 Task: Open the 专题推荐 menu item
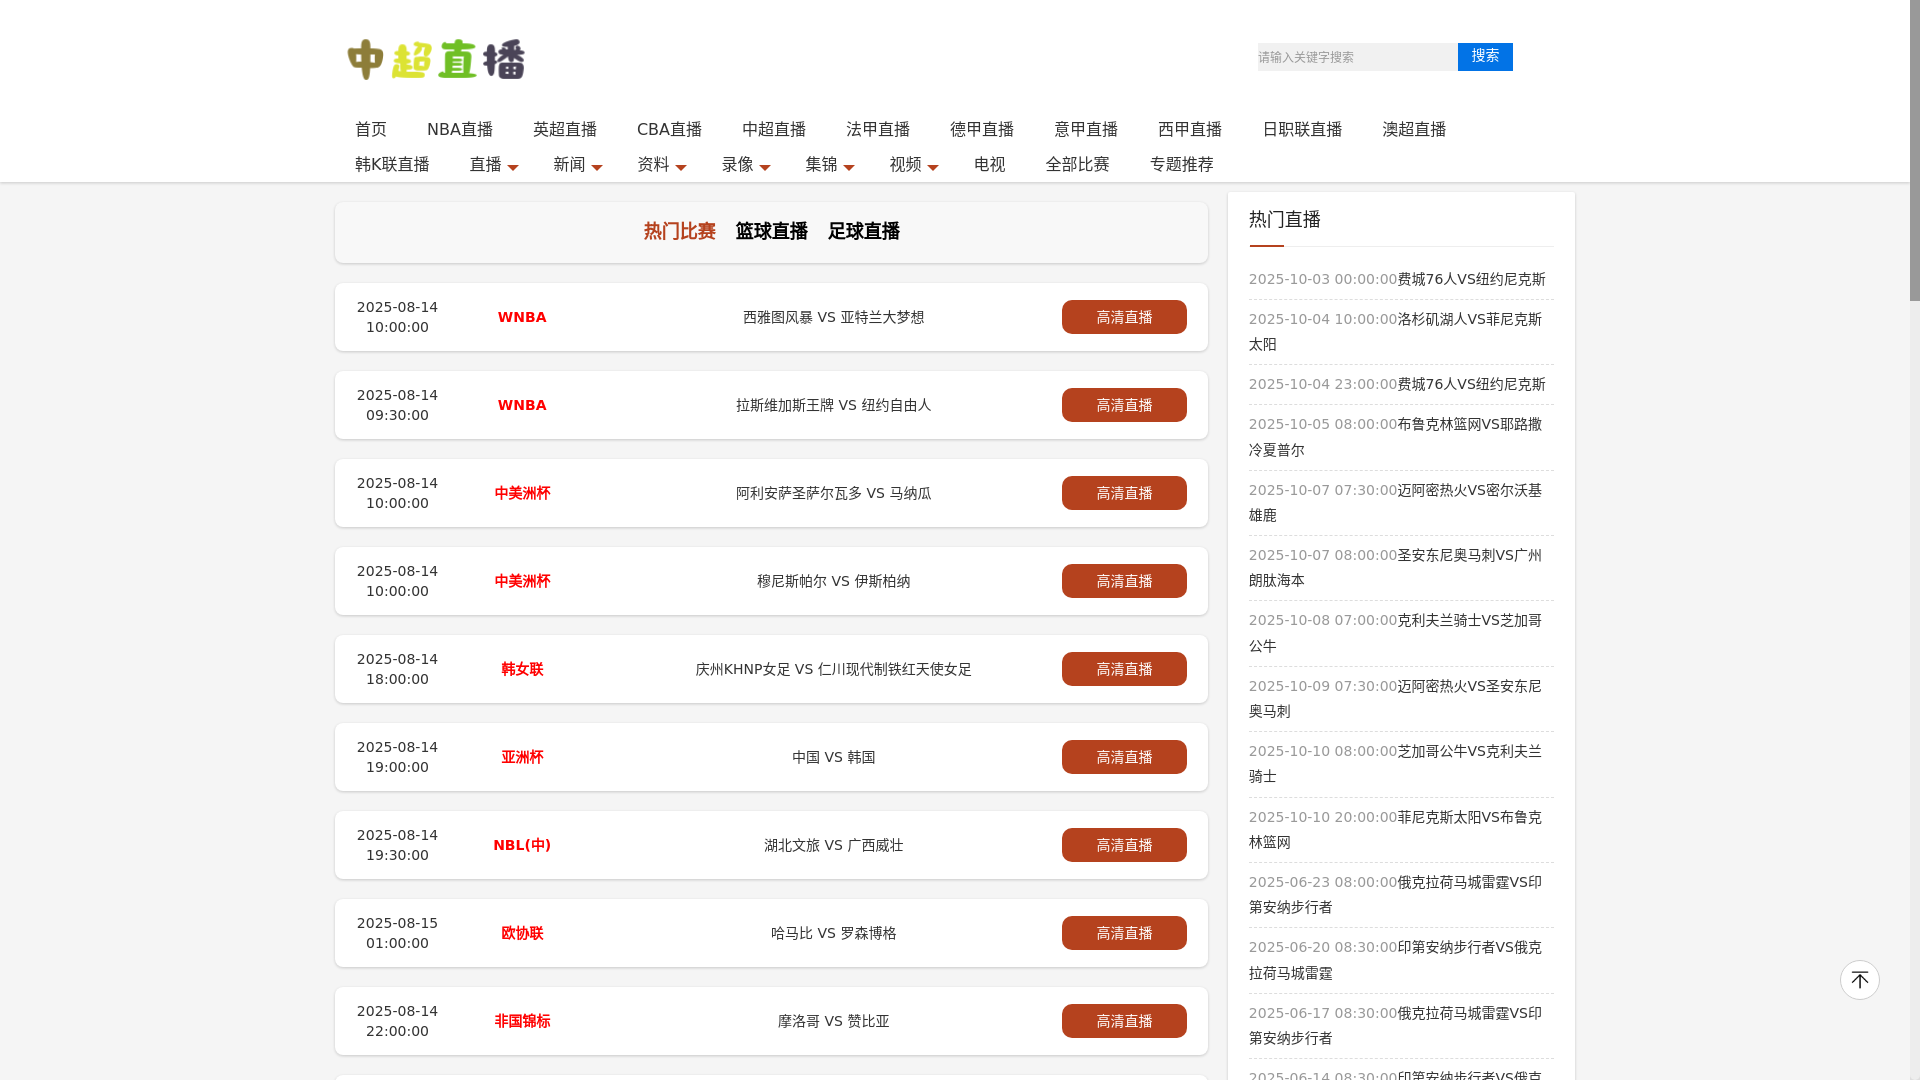click(1182, 164)
